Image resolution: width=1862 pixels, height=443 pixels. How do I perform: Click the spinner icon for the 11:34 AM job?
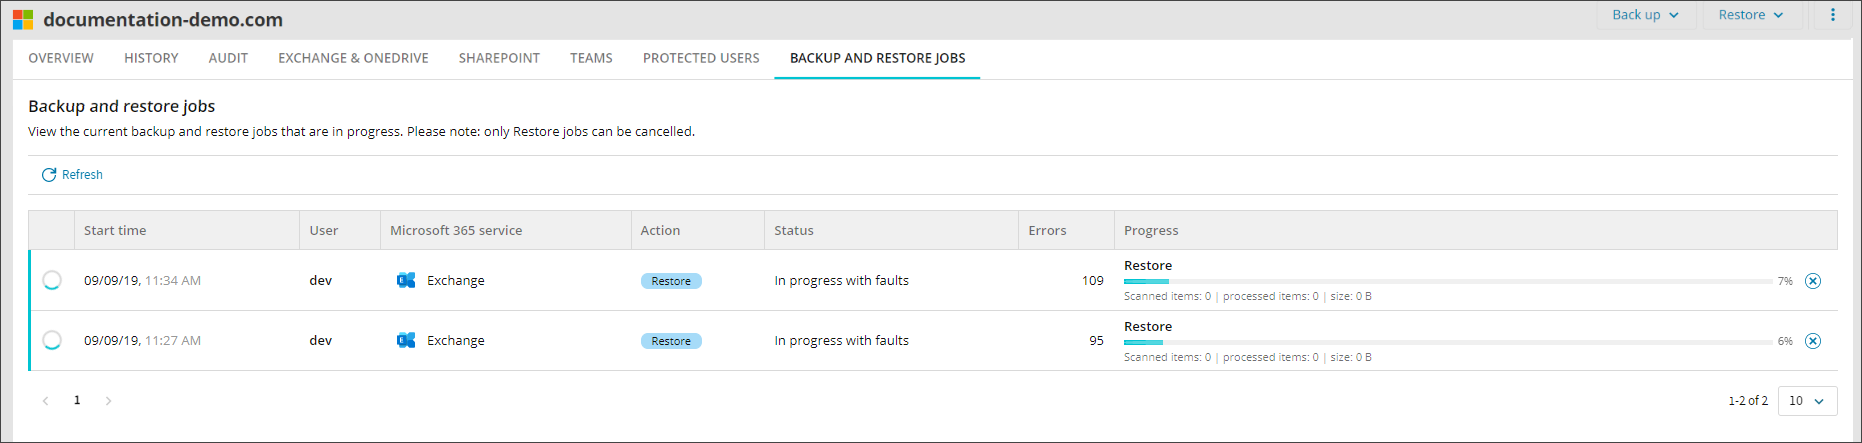pyautogui.click(x=52, y=280)
